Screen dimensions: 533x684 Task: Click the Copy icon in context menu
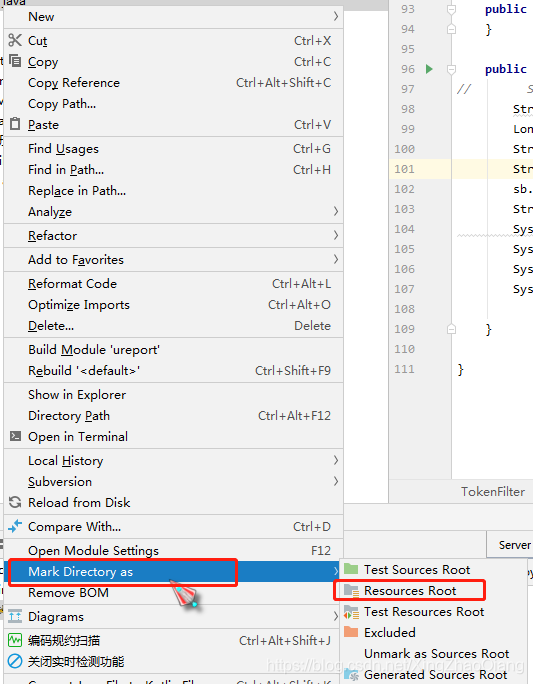(15, 61)
